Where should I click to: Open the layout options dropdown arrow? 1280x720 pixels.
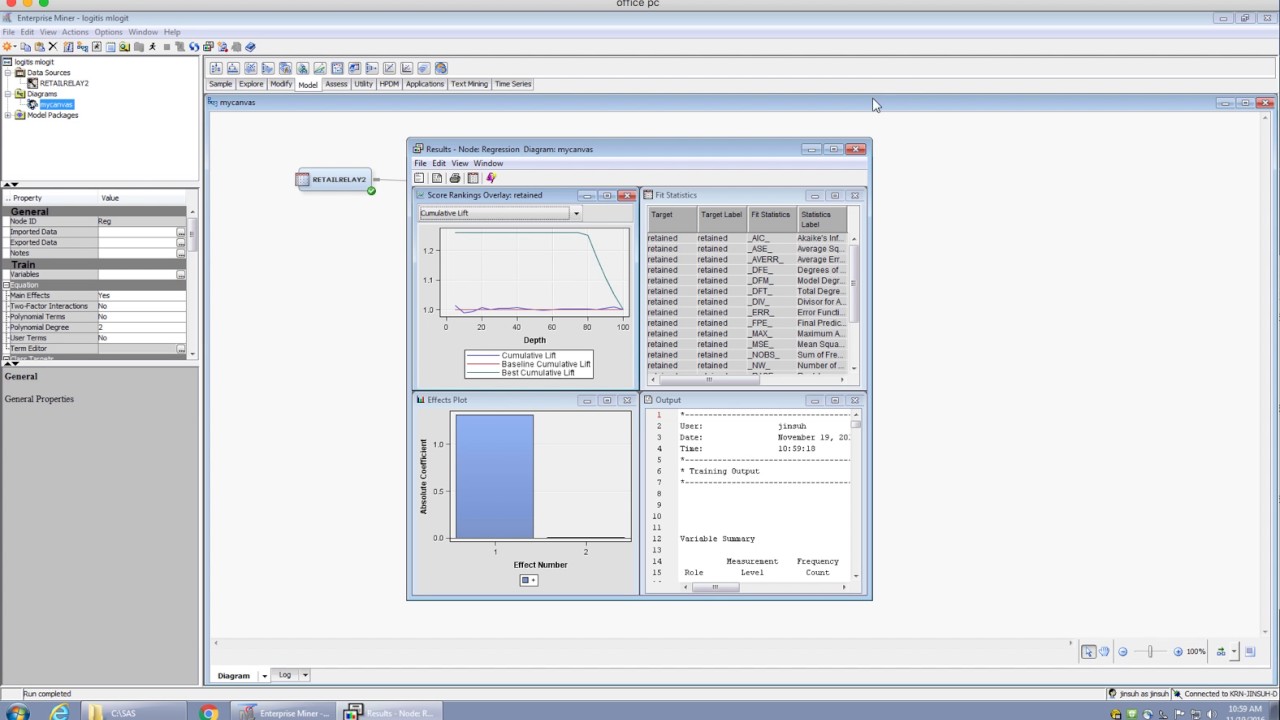pos(1234,652)
